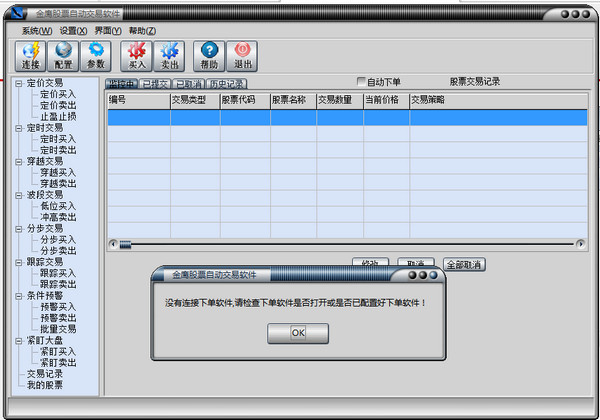Click the 卖出 sell toolbar icon

click(x=169, y=56)
